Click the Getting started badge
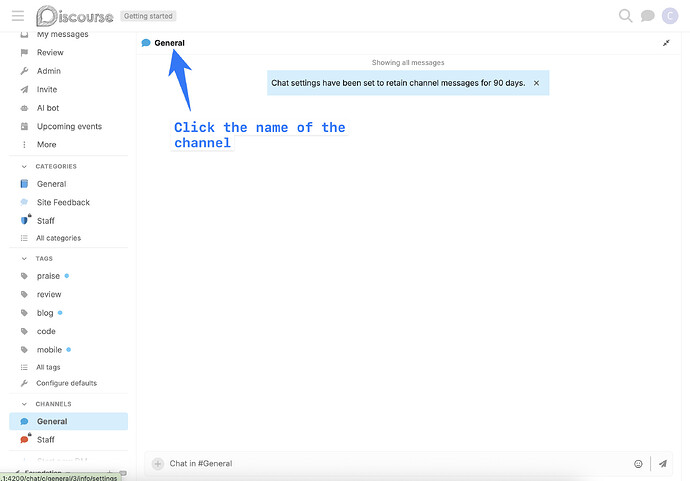This screenshot has width=690, height=481. [x=148, y=16]
